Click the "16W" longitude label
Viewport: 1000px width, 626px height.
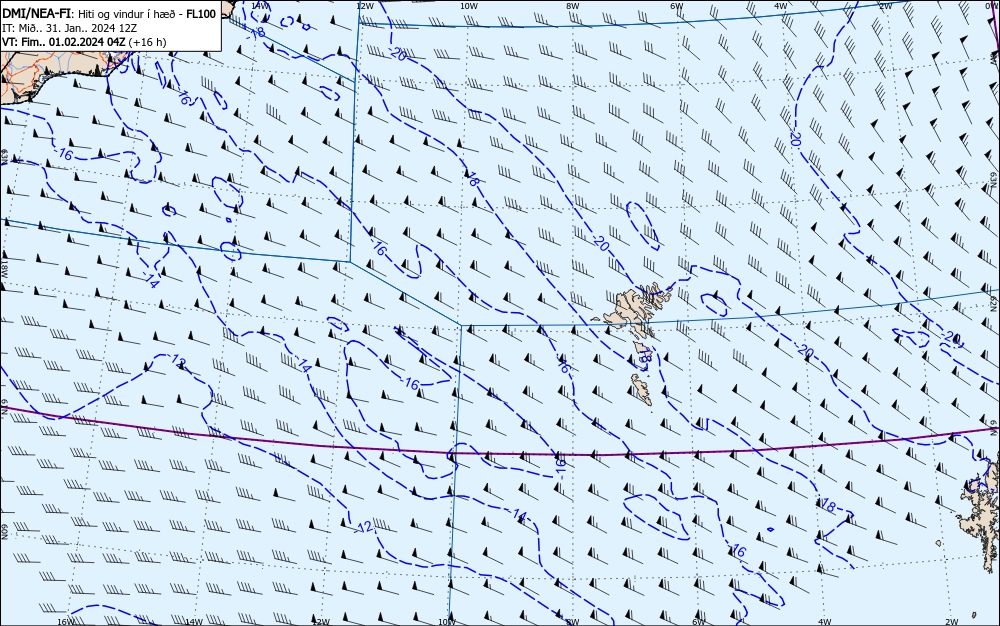point(66,622)
